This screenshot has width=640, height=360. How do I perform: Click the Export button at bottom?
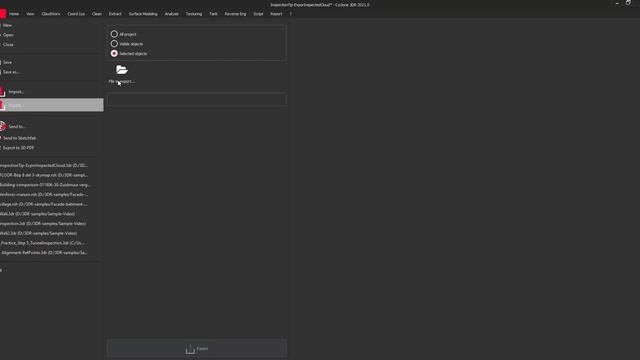pos(197,349)
